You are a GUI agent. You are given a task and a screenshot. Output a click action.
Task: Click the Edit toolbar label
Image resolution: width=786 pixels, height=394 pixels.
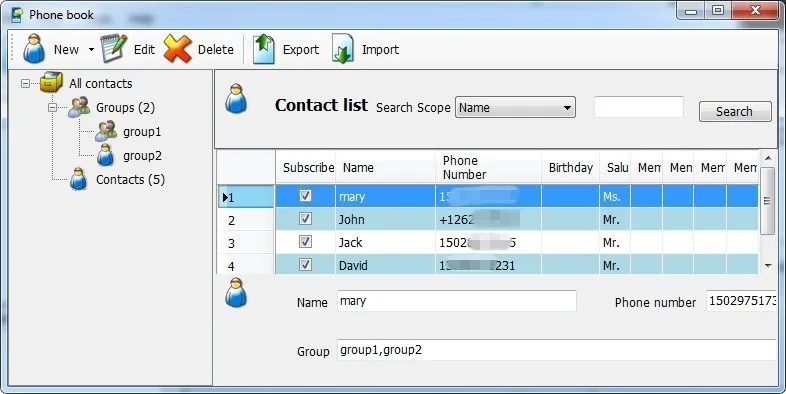tap(144, 50)
